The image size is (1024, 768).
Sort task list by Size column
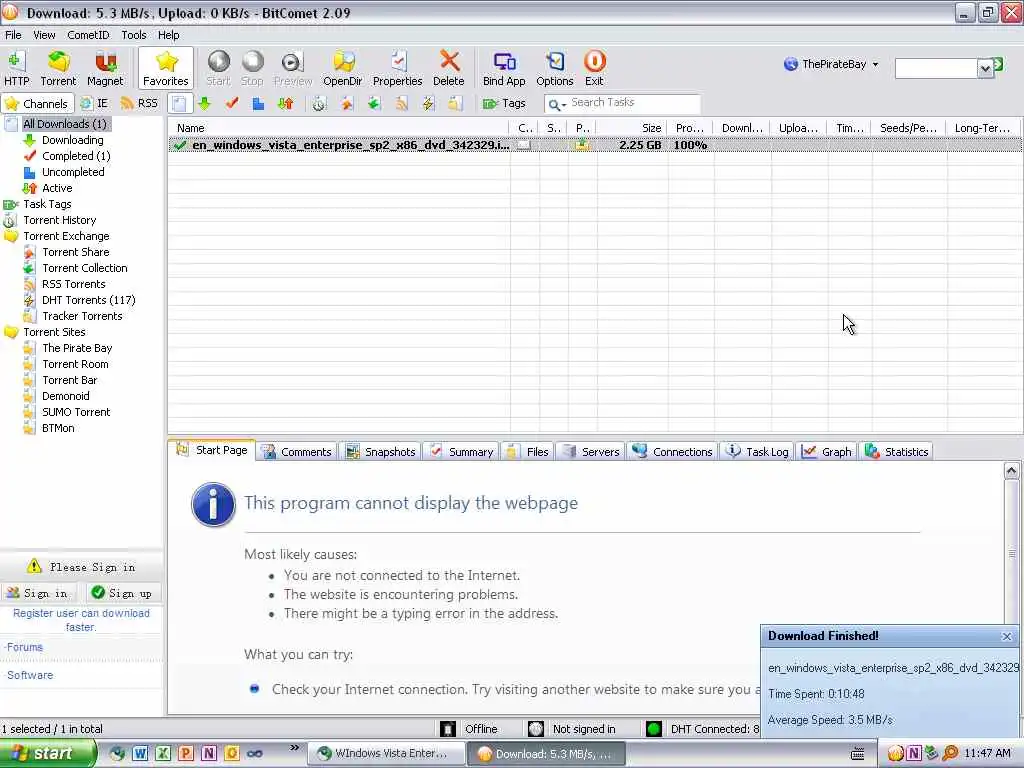(x=632, y=128)
